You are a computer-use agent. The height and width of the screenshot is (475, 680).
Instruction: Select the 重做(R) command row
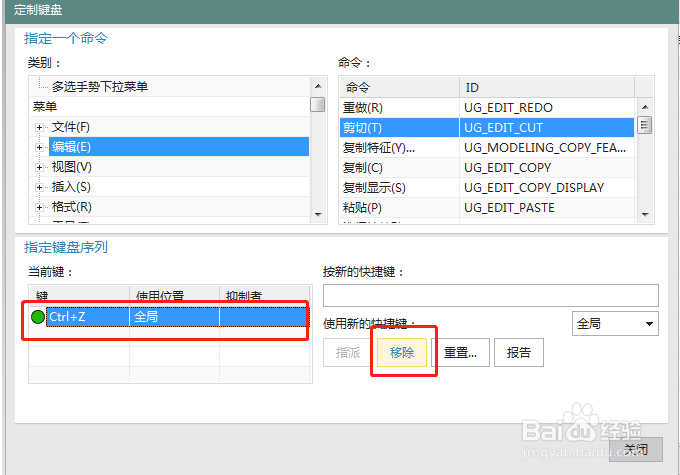[487, 108]
